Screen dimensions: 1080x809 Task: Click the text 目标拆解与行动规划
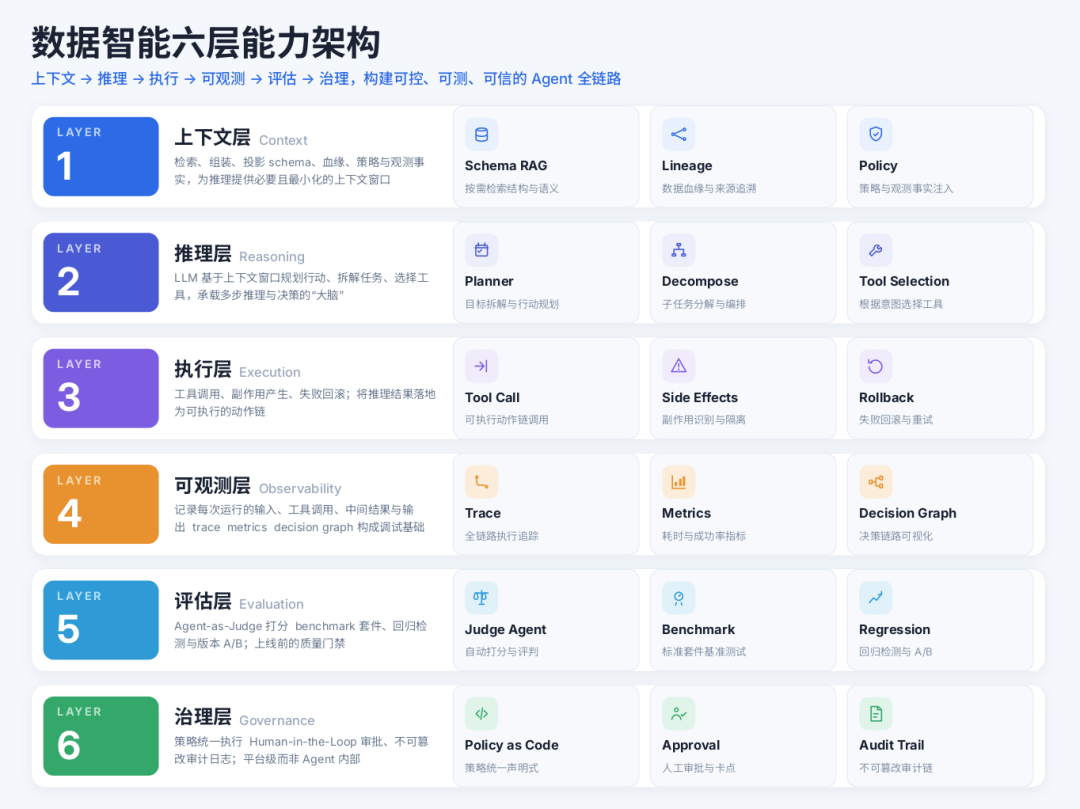[x=512, y=304]
